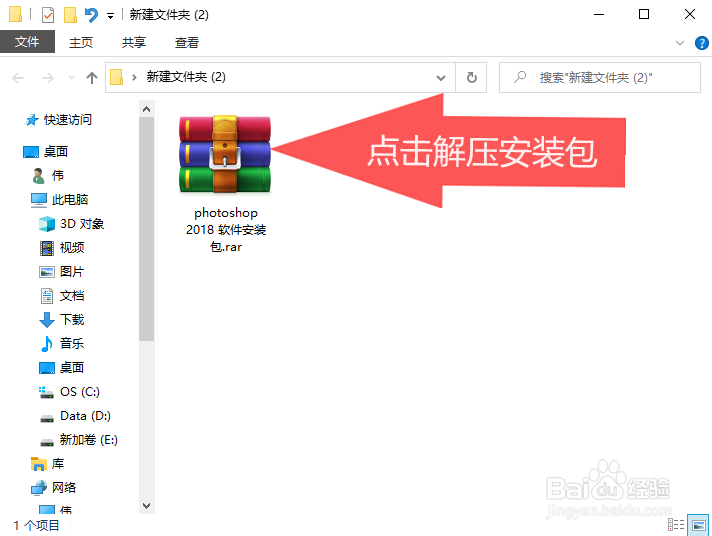The width and height of the screenshot is (712, 536).
Task: Open the recent locations dropdown arrow
Action: pyautogui.click(x=71, y=78)
